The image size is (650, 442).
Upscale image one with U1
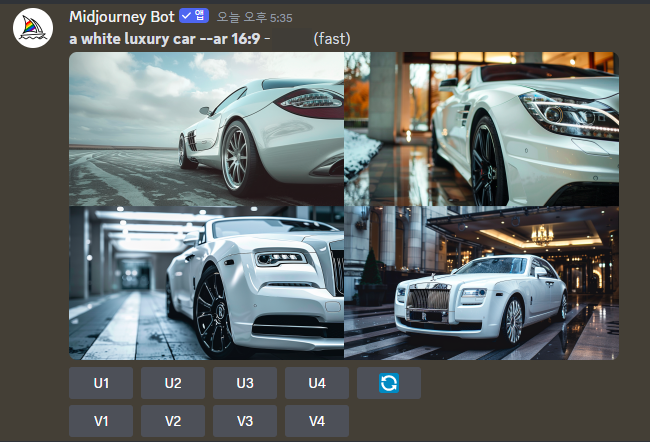(101, 383)
